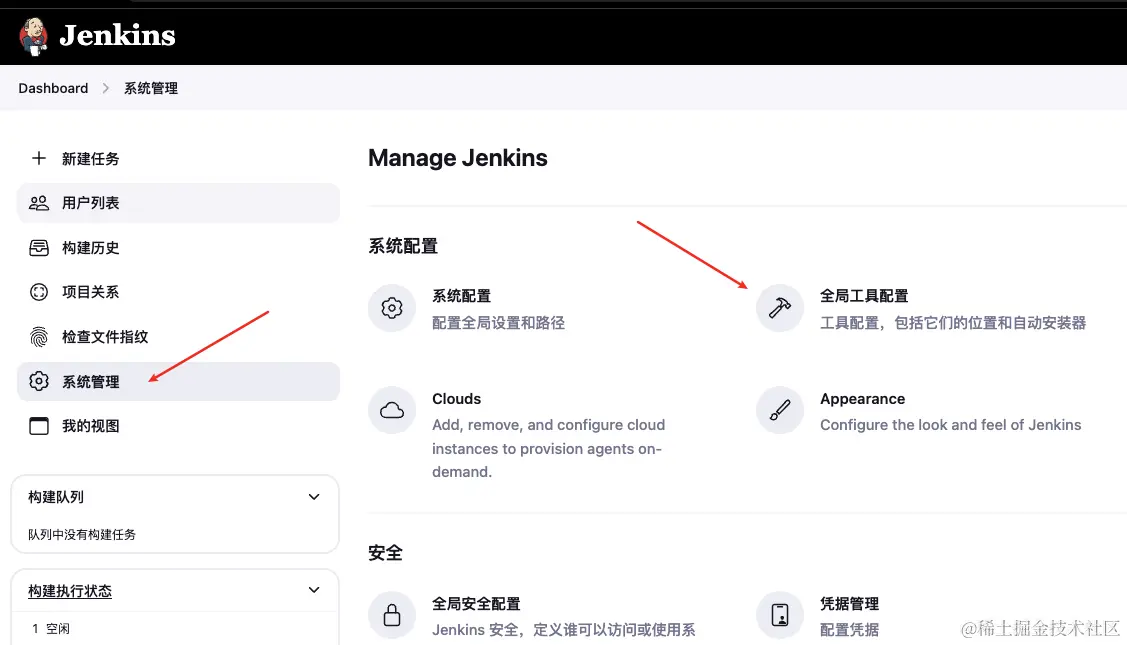Click the hammer icon for 全局工具配置
This screenshot has height=645, width=1127.
[x=780, y=308]
